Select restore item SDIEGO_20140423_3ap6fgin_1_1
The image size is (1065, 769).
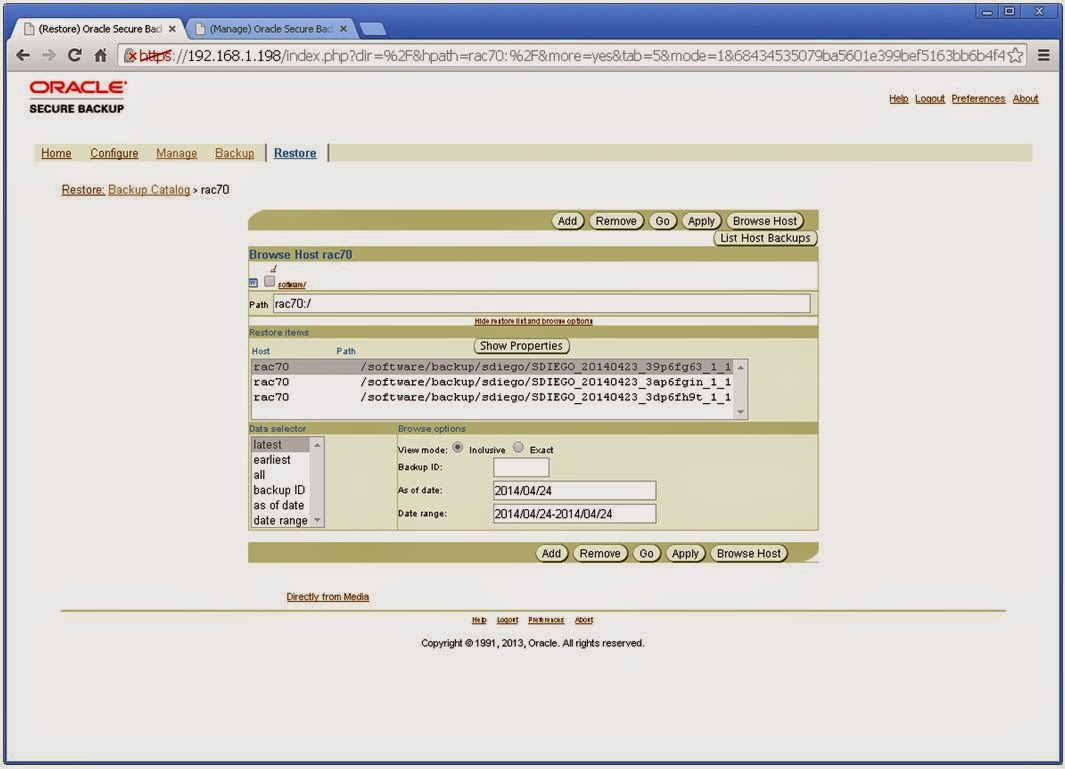pyautogui.click(x=492, y=382)
